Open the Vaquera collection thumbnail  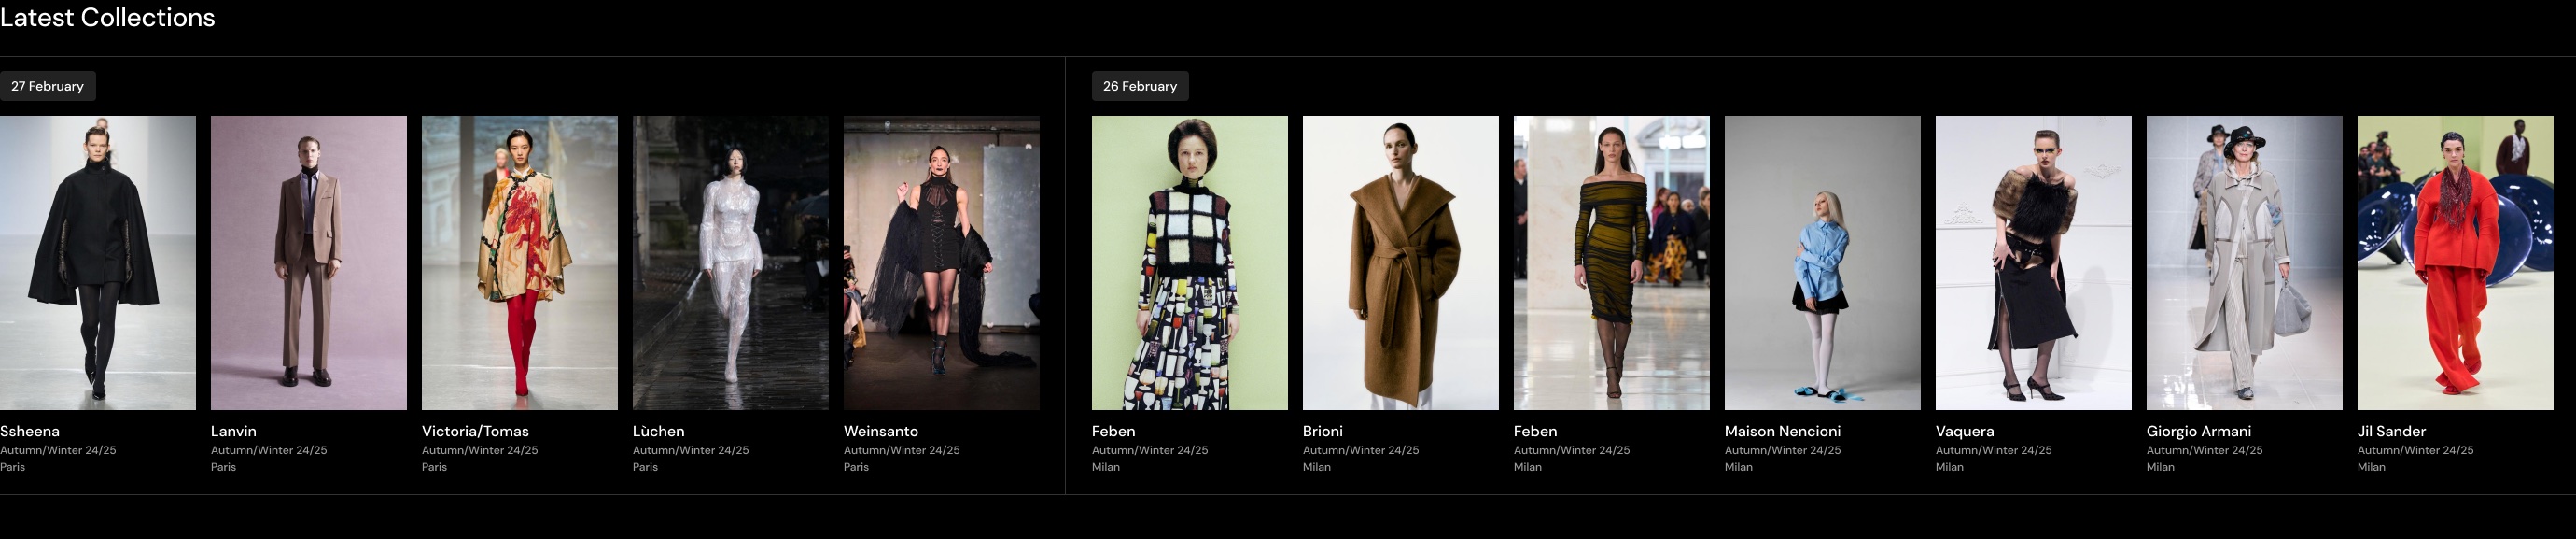click(x=2034, y=263)
